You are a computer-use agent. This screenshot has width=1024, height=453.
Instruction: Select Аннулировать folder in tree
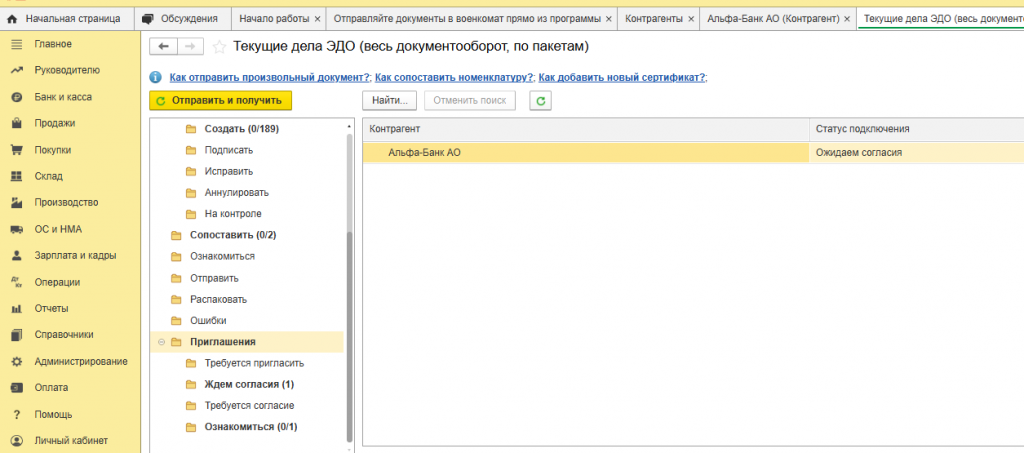click(236, 193)
